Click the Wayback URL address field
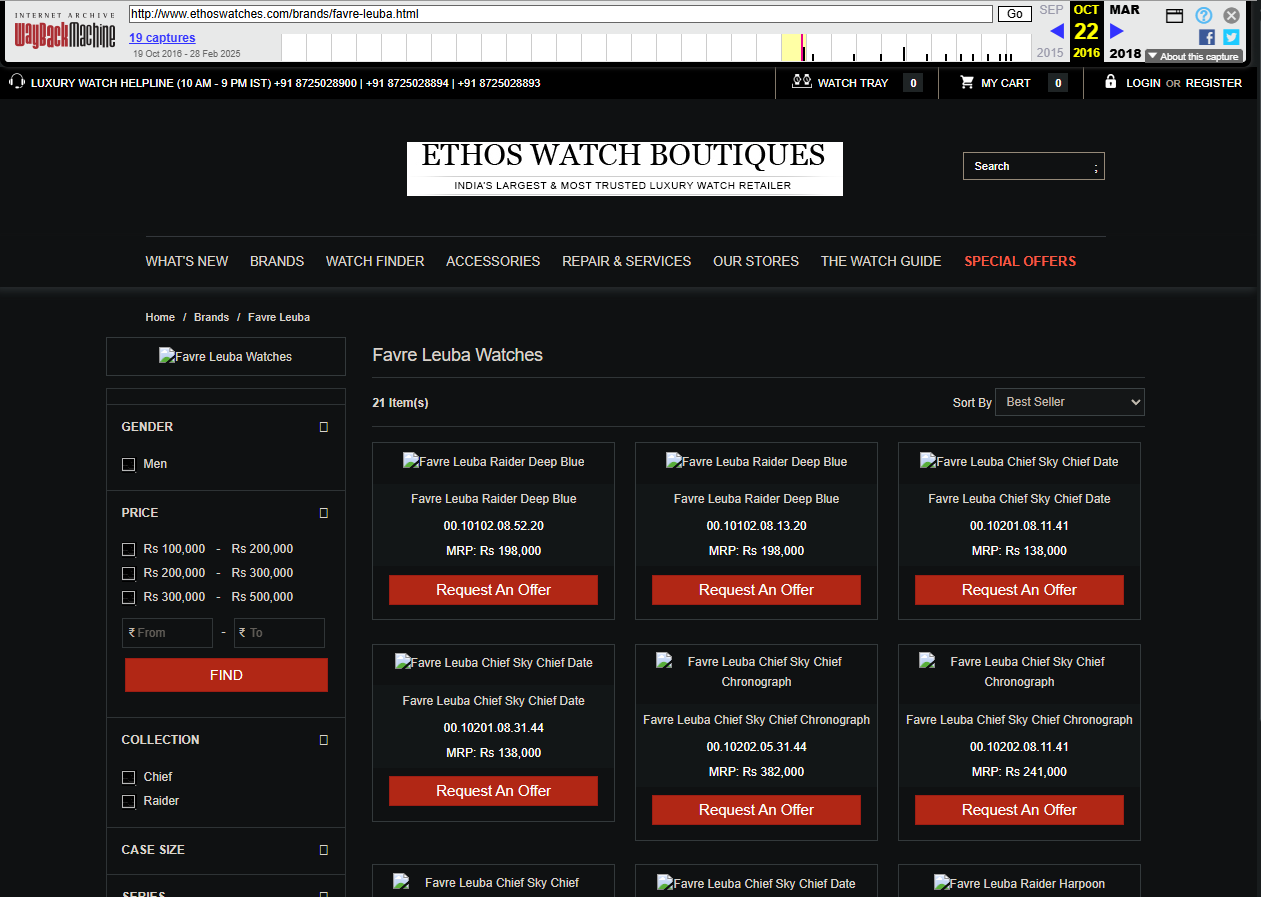The width and height of the screenshot is (1261, 897). coord(560,14)
